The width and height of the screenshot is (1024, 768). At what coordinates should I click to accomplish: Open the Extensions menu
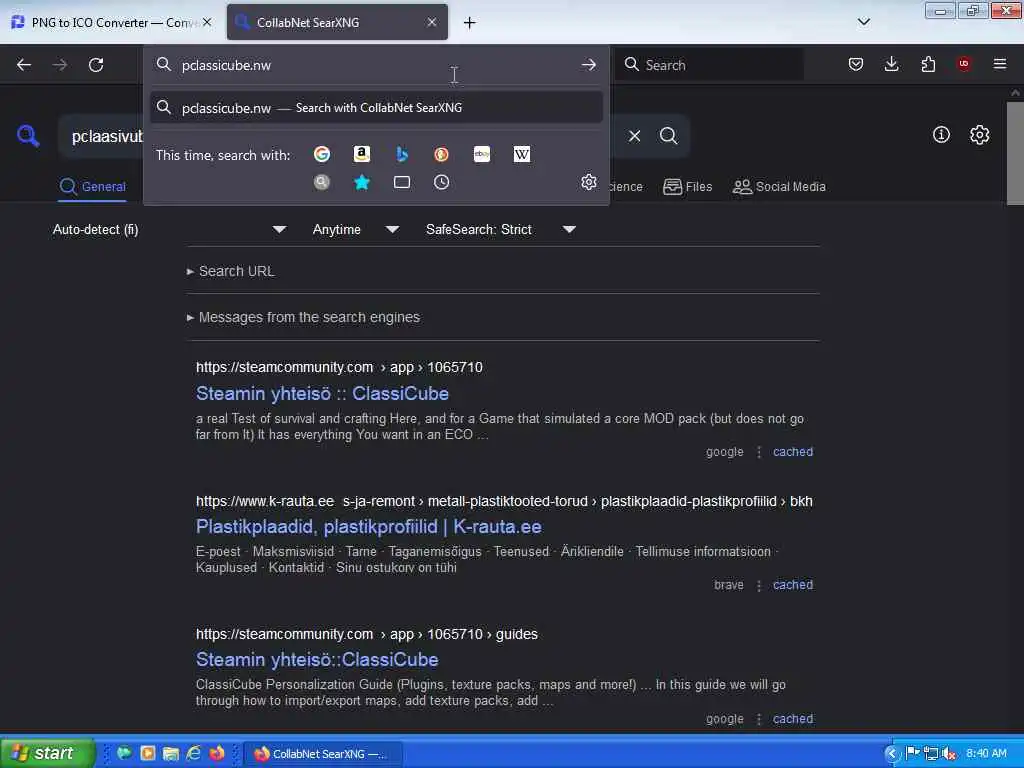coord(928,64)
